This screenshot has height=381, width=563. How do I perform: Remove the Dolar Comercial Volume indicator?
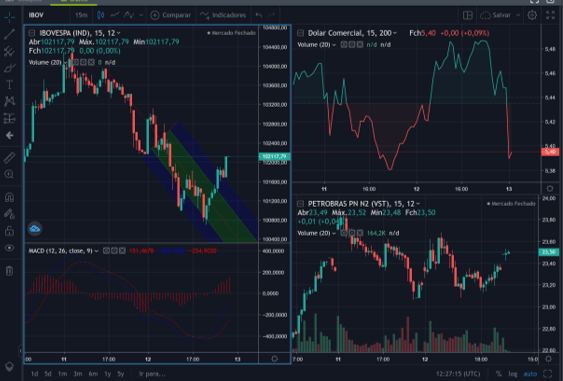[x=360, y=45]
